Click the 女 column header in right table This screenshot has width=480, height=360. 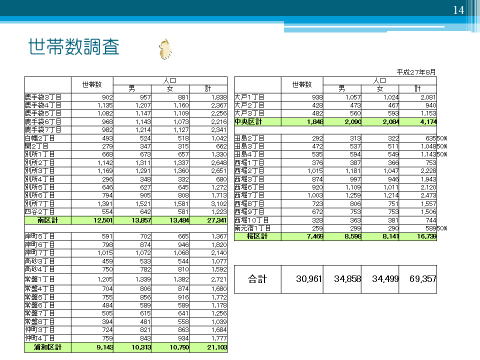pos(380,89)
